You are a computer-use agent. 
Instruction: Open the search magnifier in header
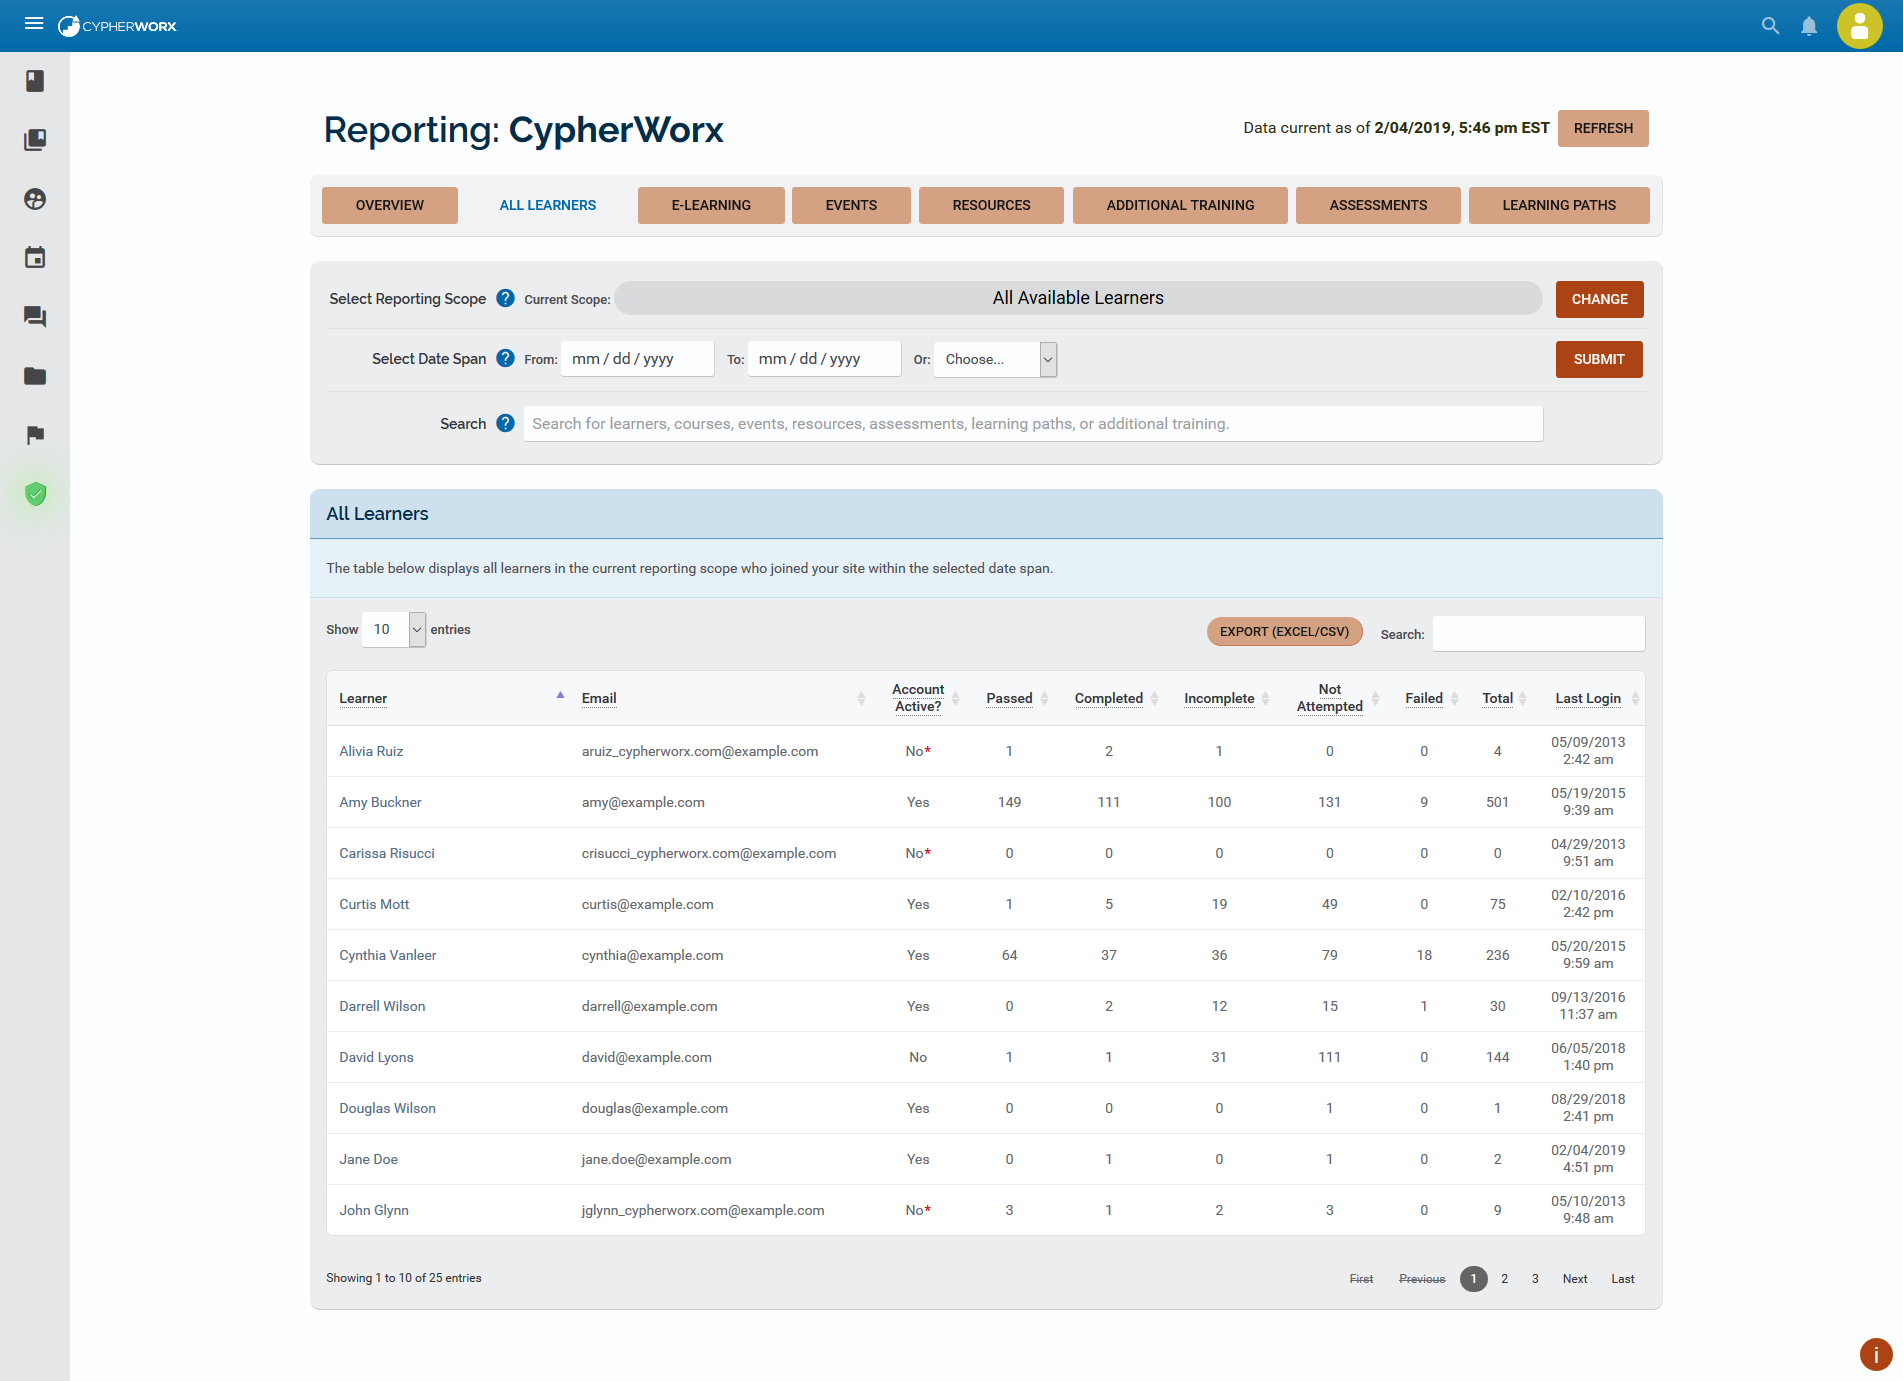(1770, 26)
